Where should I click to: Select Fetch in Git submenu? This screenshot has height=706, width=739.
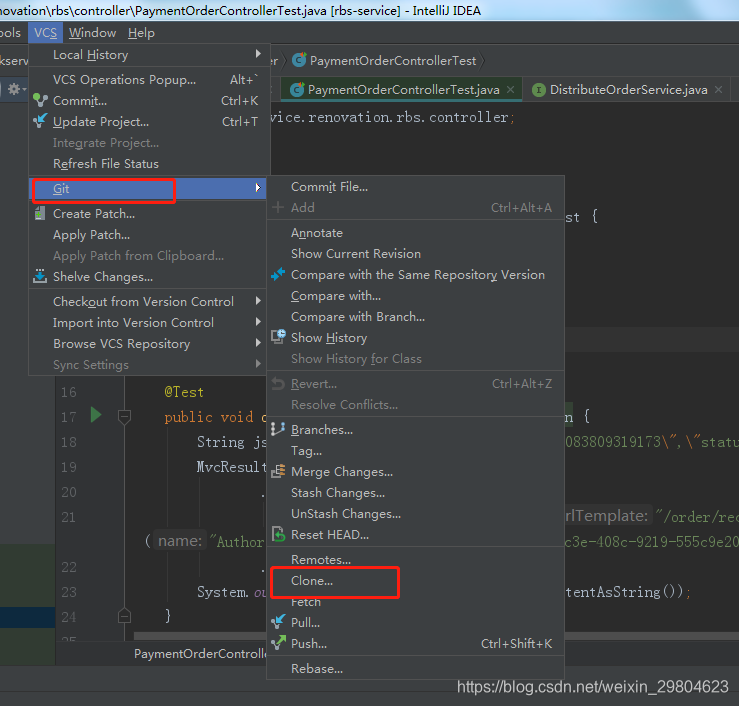415,602
